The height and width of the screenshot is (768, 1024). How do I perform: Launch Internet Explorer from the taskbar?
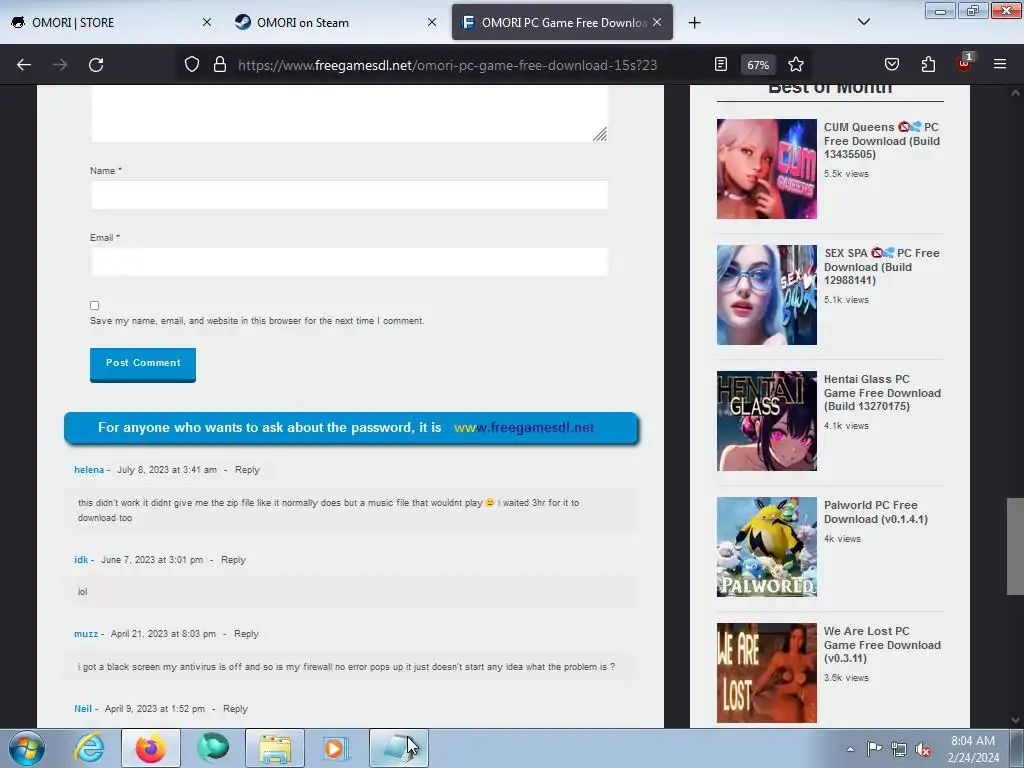89,748
